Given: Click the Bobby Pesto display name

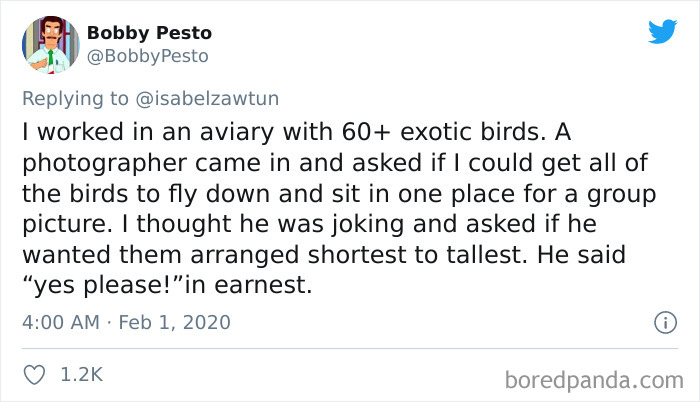Looking at the screenshot, I should click(149, 33).
